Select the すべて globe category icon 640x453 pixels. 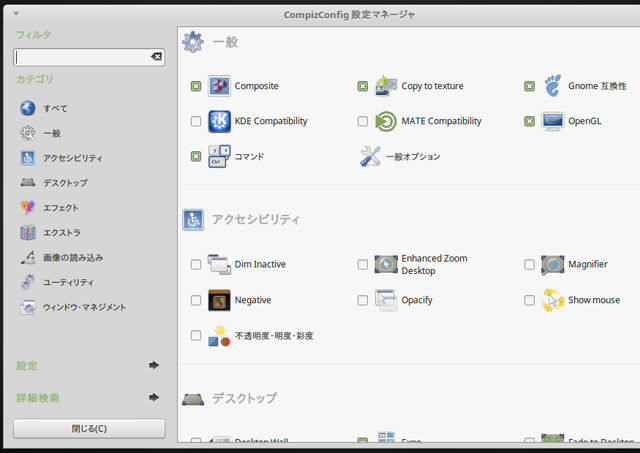(28, 108)
